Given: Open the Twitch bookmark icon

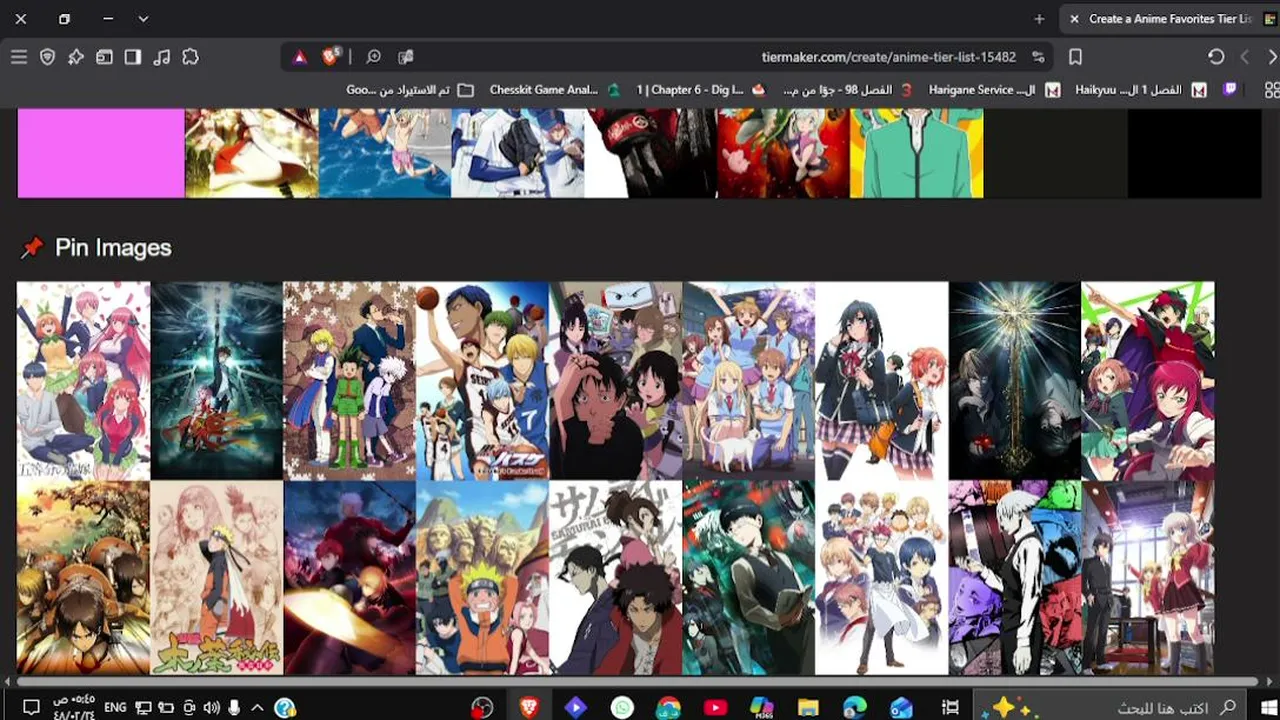Looking at the screenshot, I should tap(1230, 90).
